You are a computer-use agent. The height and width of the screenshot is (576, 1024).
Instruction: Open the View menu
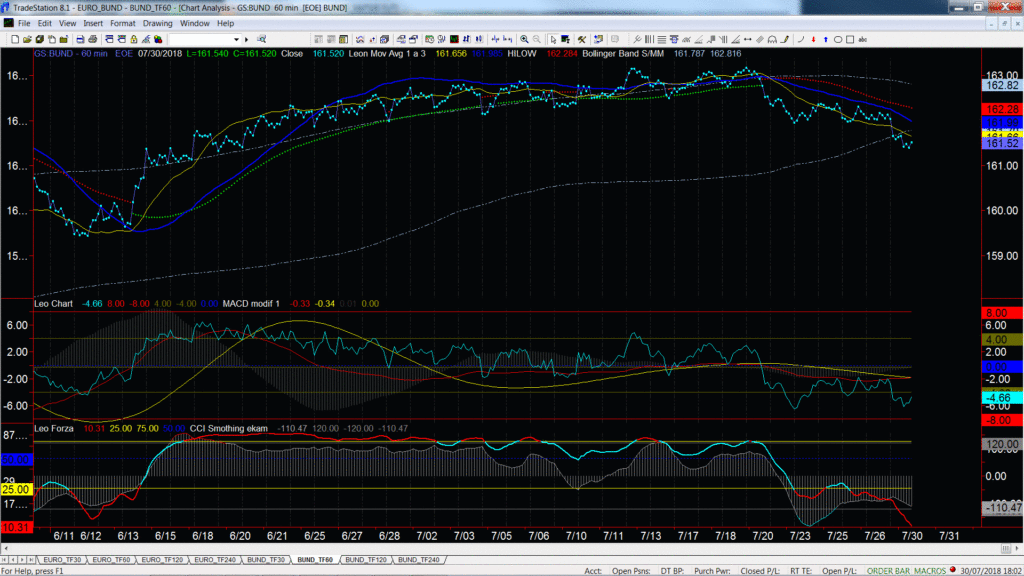coord(67,24)
